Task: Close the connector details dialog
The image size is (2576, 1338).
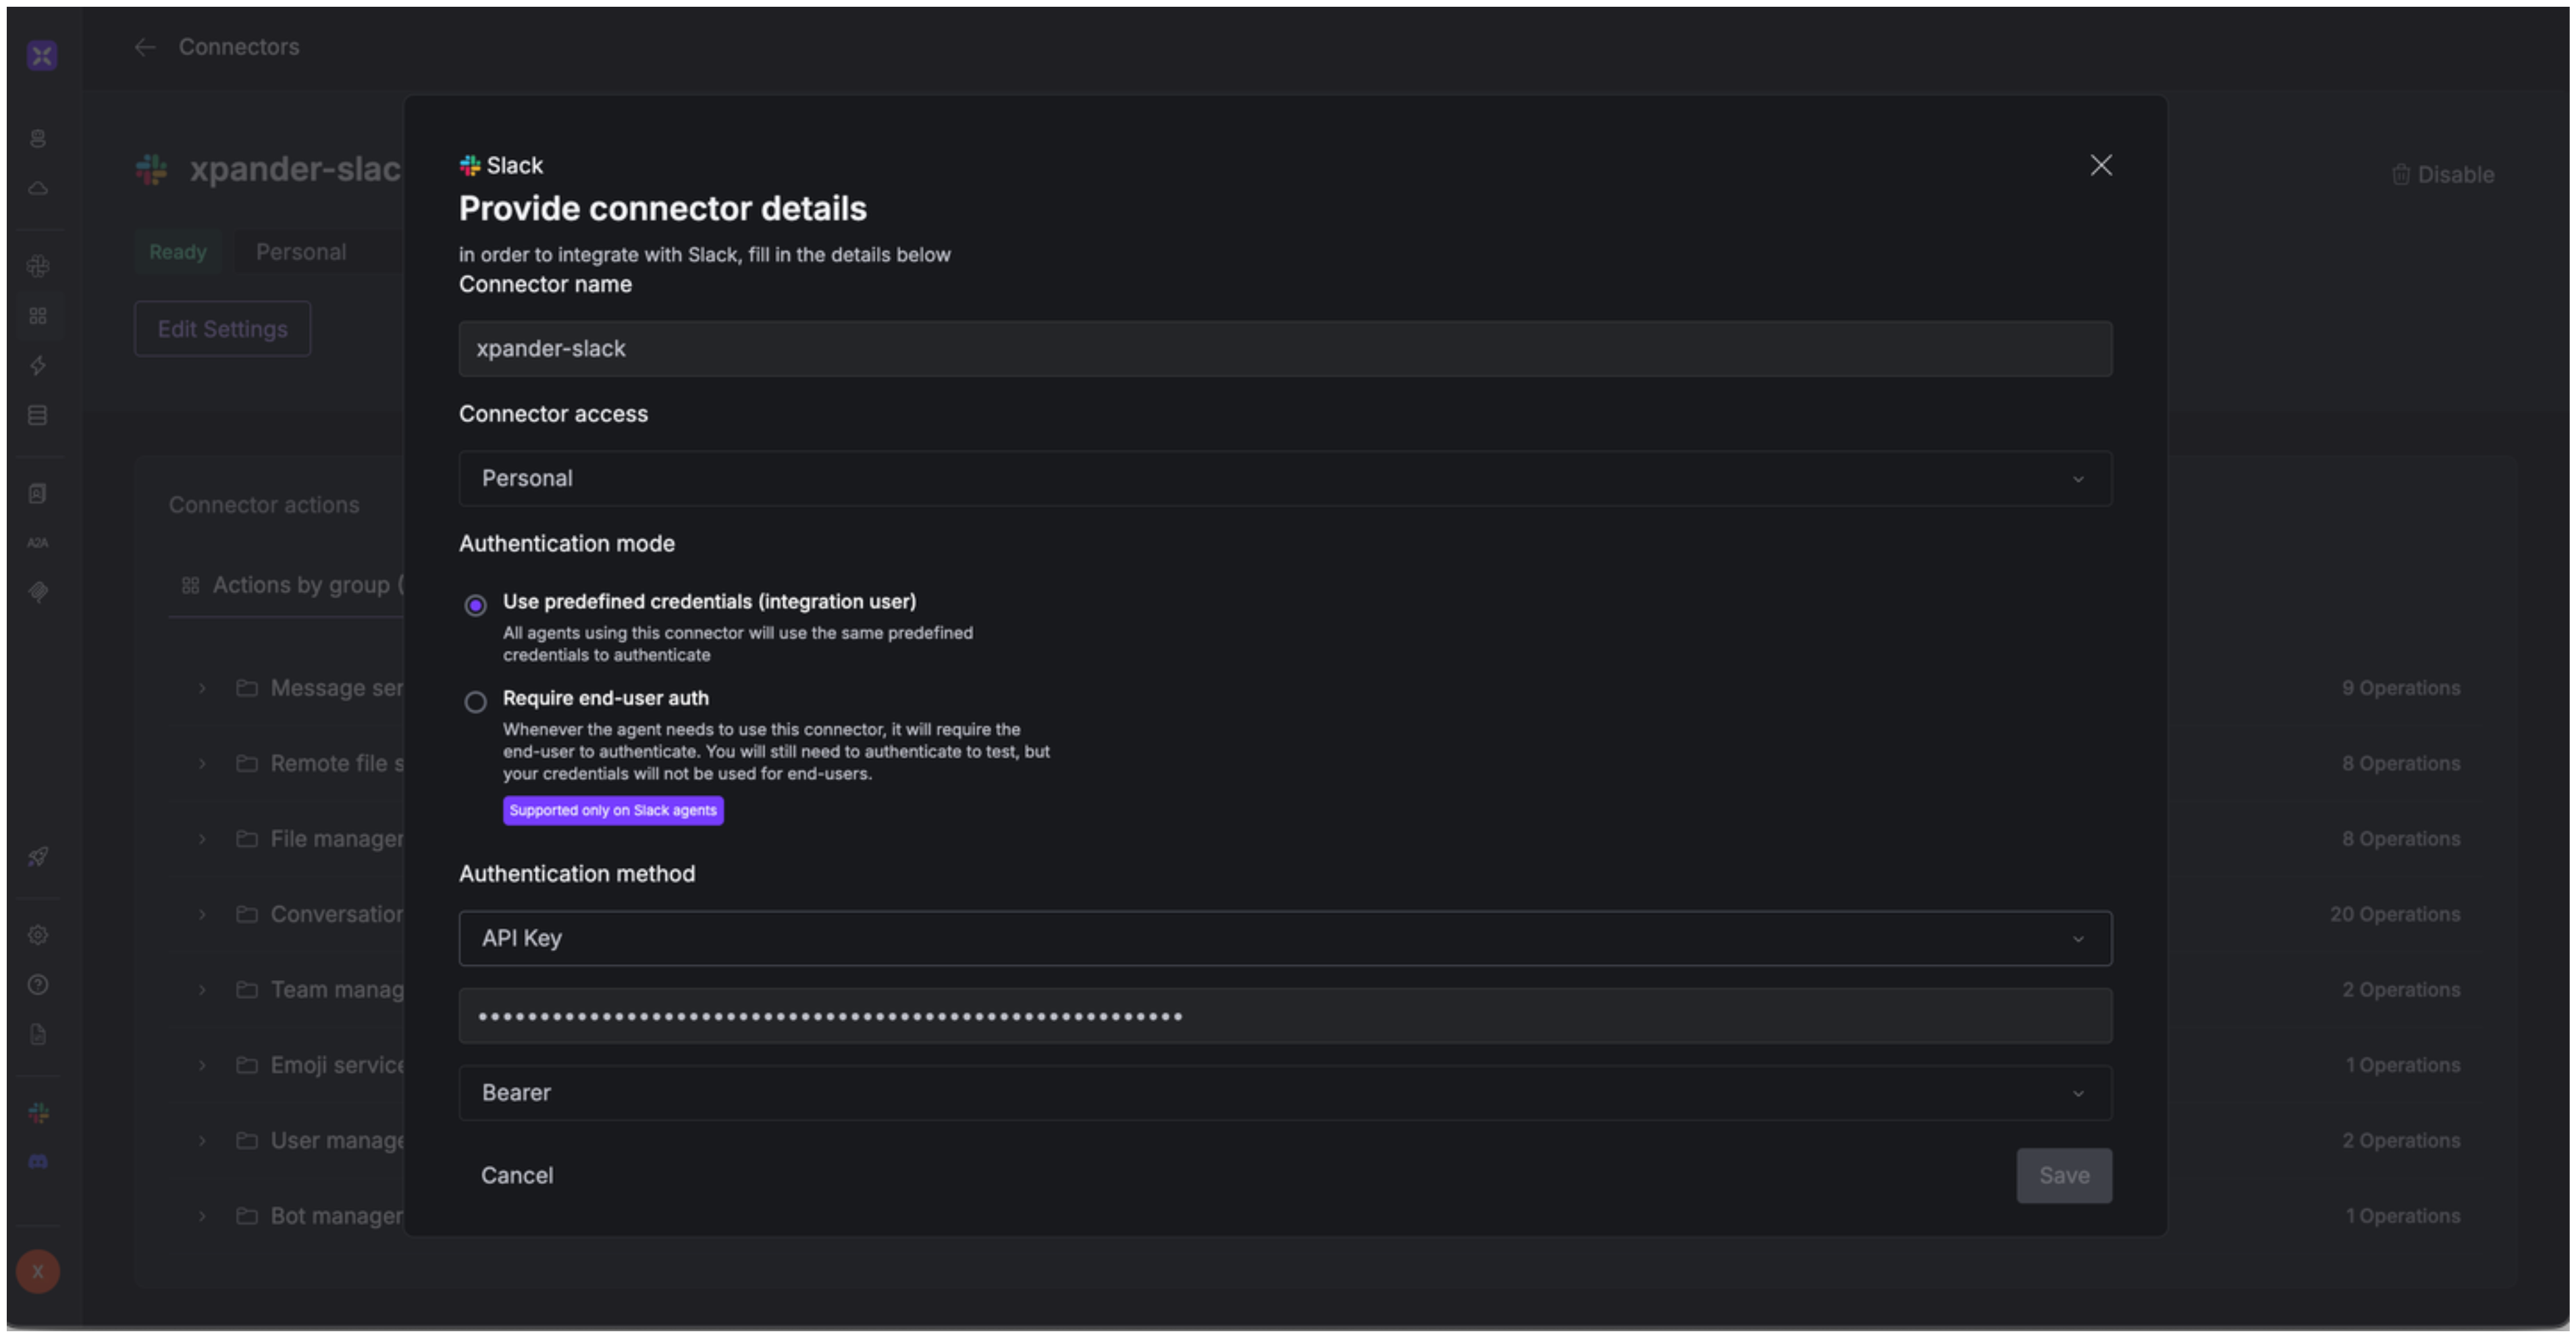Action: pos(2101,165)
